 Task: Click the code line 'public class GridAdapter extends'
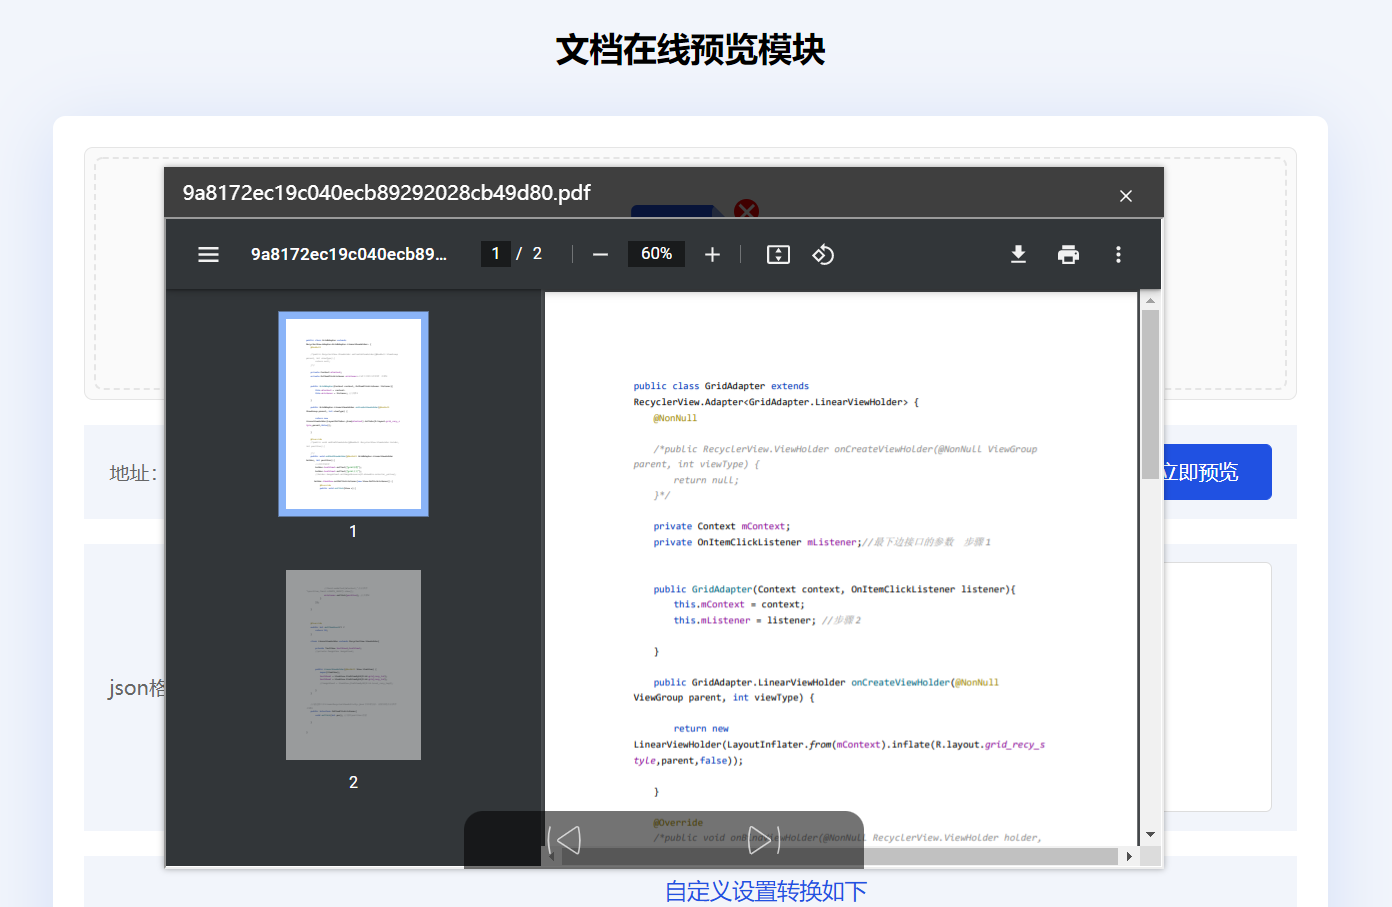click(721, 386)
